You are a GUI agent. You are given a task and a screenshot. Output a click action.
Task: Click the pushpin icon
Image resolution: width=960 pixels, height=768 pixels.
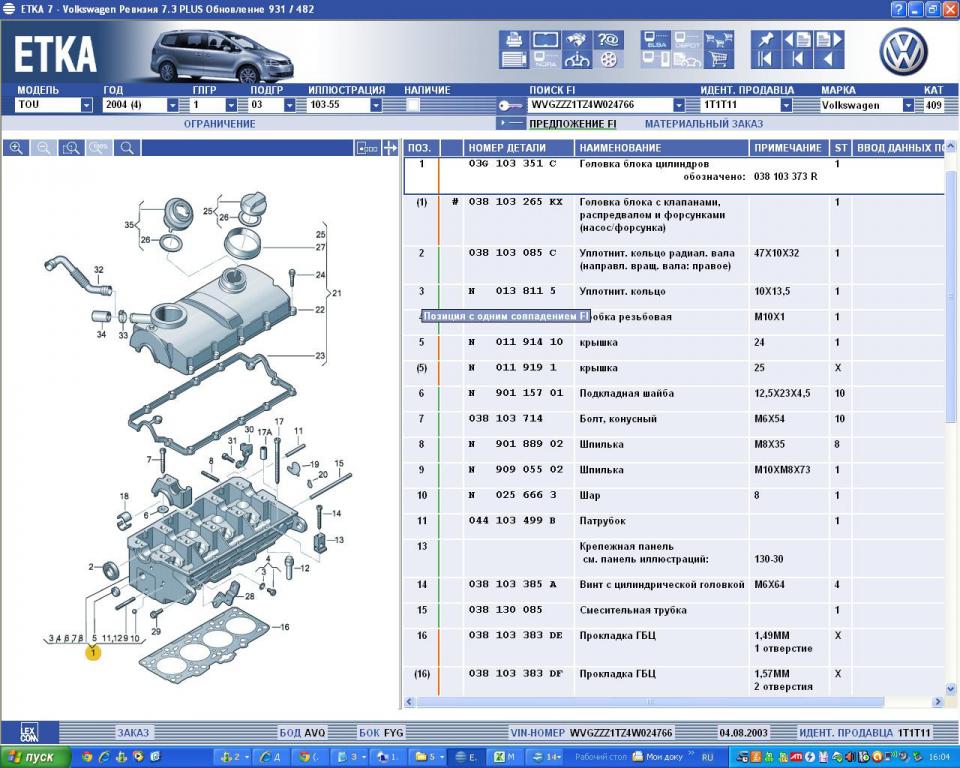[x=766, y=40]
